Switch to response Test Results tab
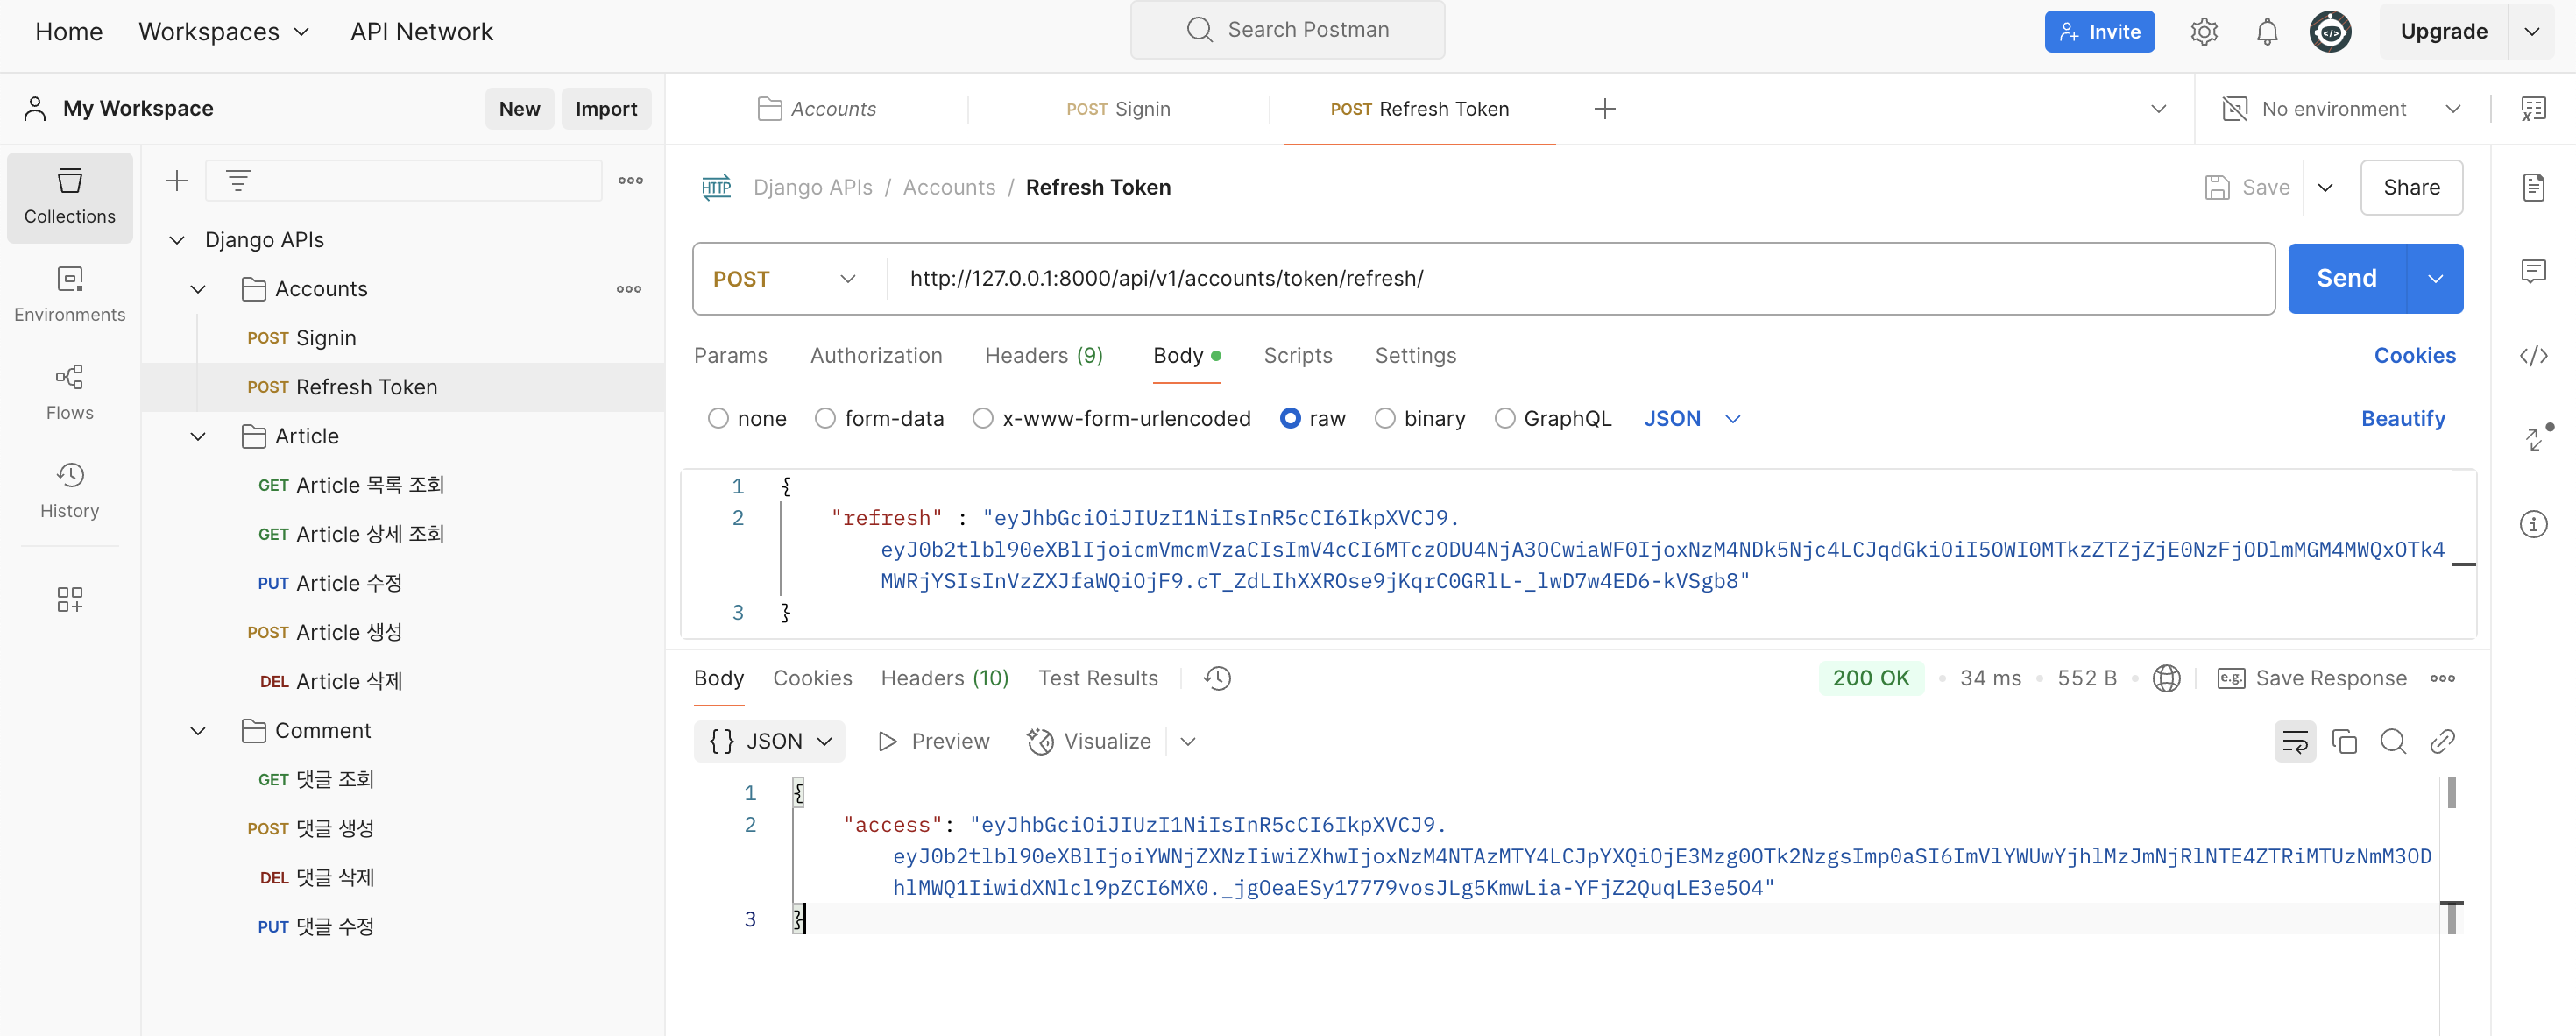Viewport: 2576px width, 1036px height. point(1097,678)
